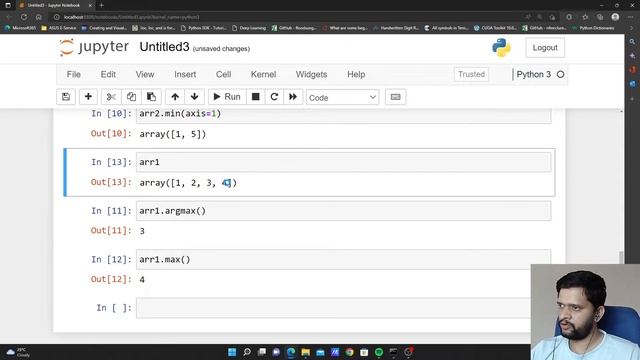Open the Deep Learning bookmark
The height and width of the screenshot is (360, 640).
(x=249, y=28)
